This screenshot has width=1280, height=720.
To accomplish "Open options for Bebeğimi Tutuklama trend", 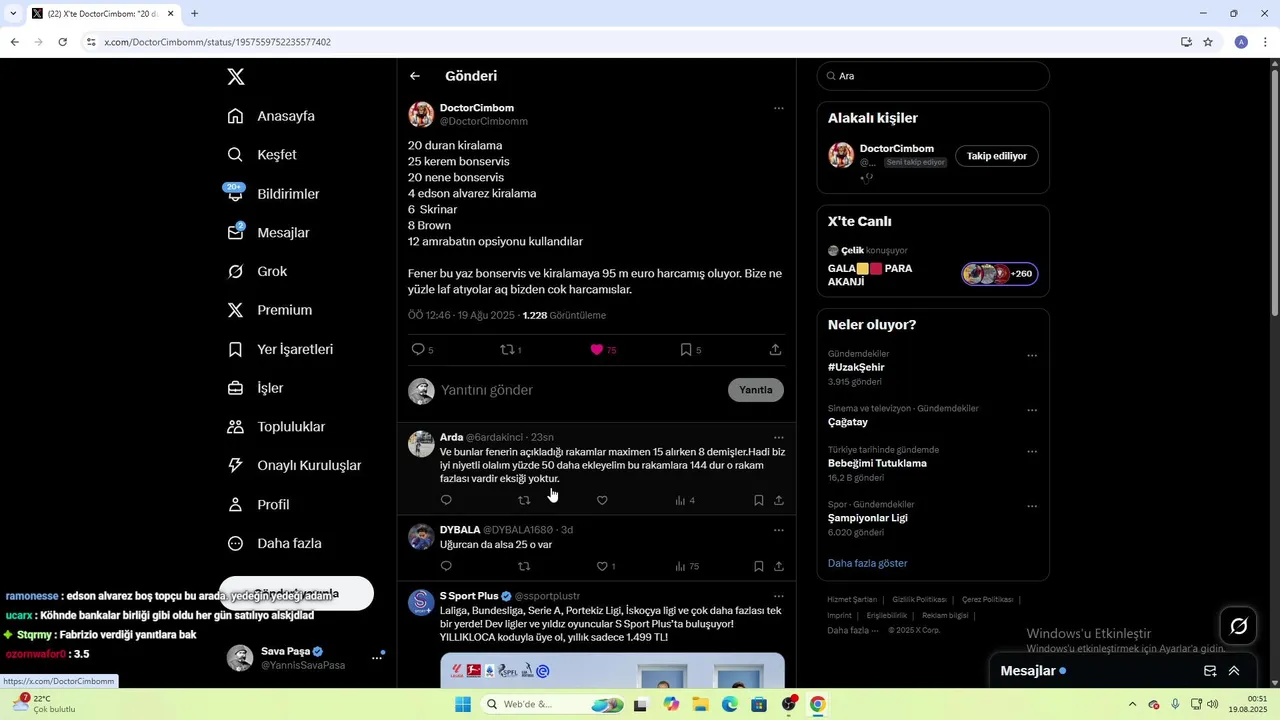I will [x=1032, y=451].
